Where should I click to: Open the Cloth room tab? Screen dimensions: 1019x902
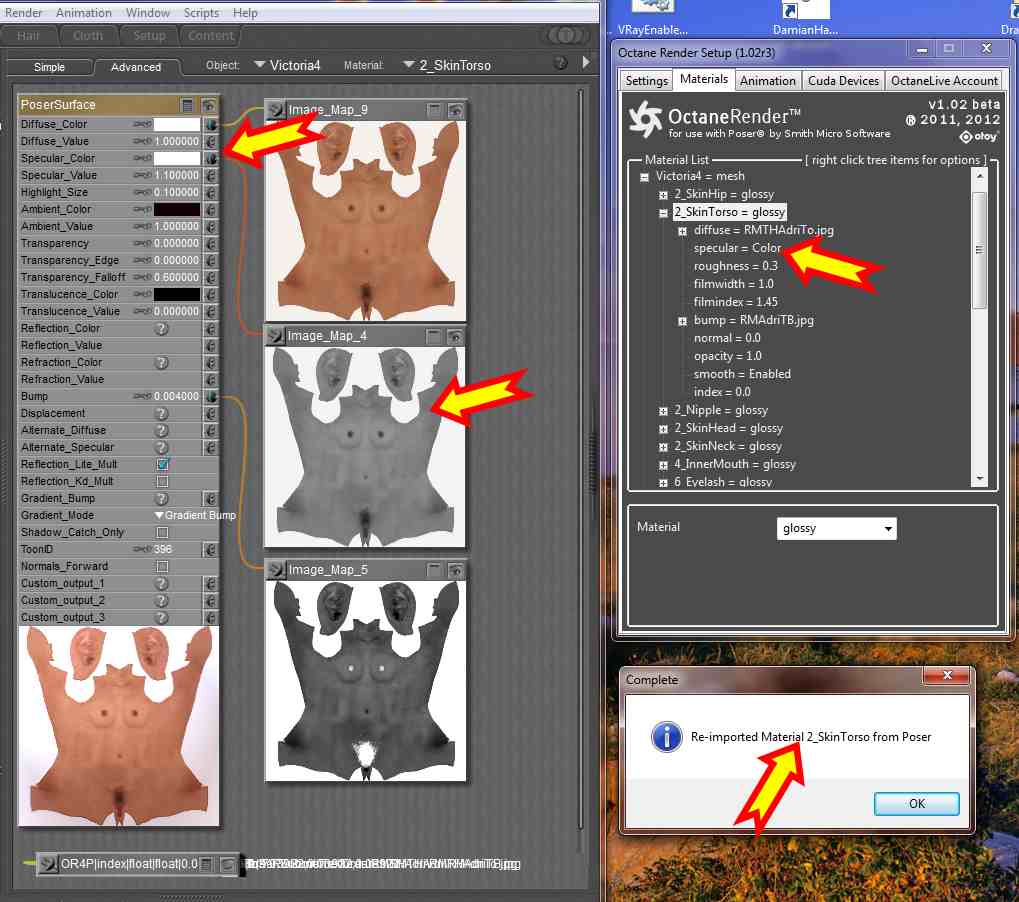tap(88, 36)
